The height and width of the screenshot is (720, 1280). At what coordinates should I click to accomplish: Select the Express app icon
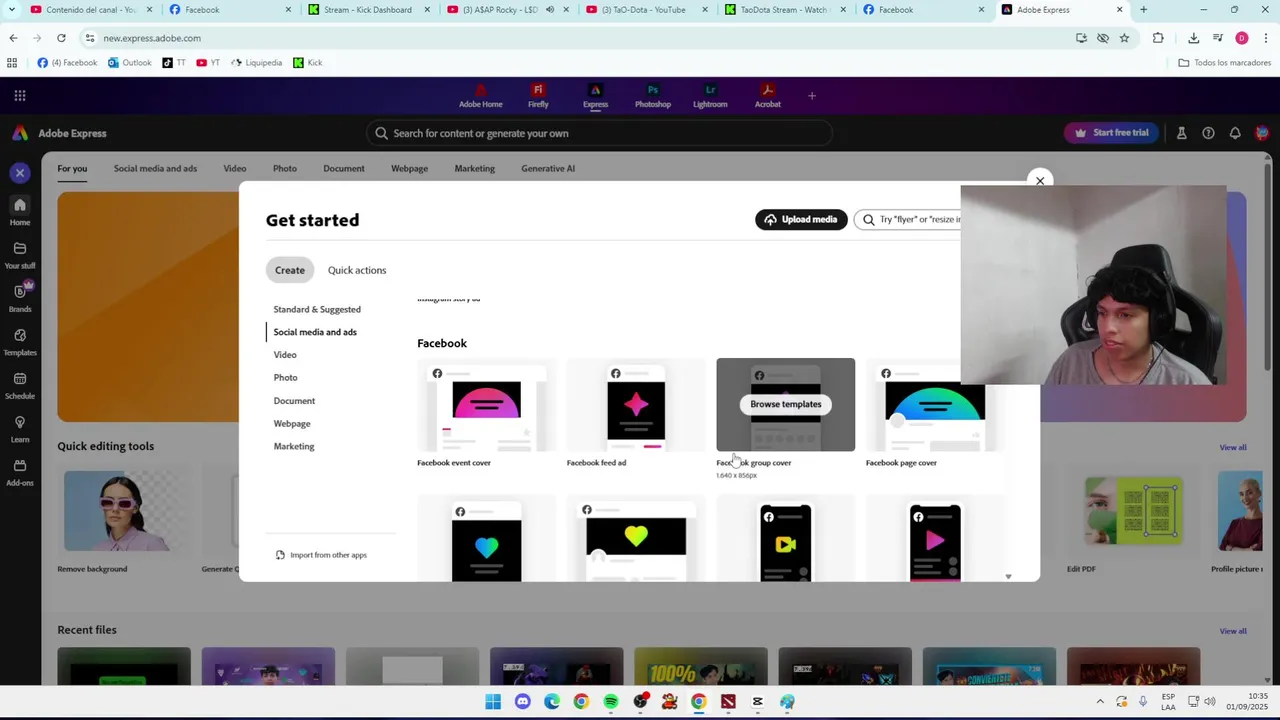(x=595, y=96)
